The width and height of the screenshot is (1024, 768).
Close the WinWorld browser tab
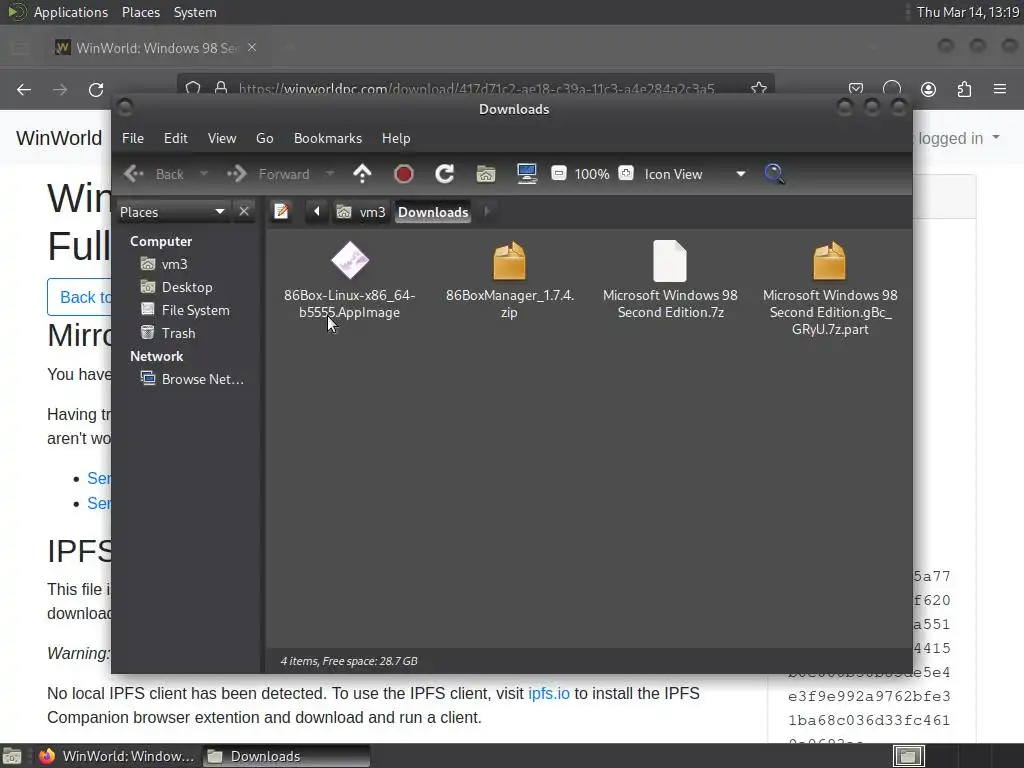pos(252,48)
